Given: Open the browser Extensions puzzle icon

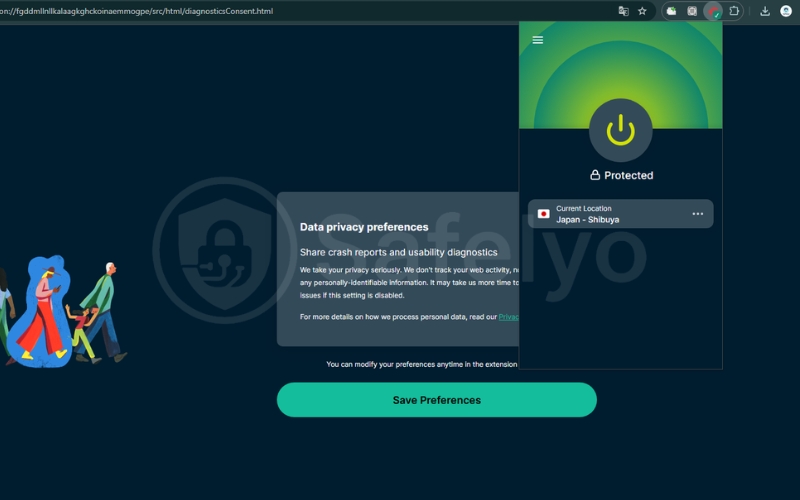Looking at the screenshot, I should tap(735, 11).
